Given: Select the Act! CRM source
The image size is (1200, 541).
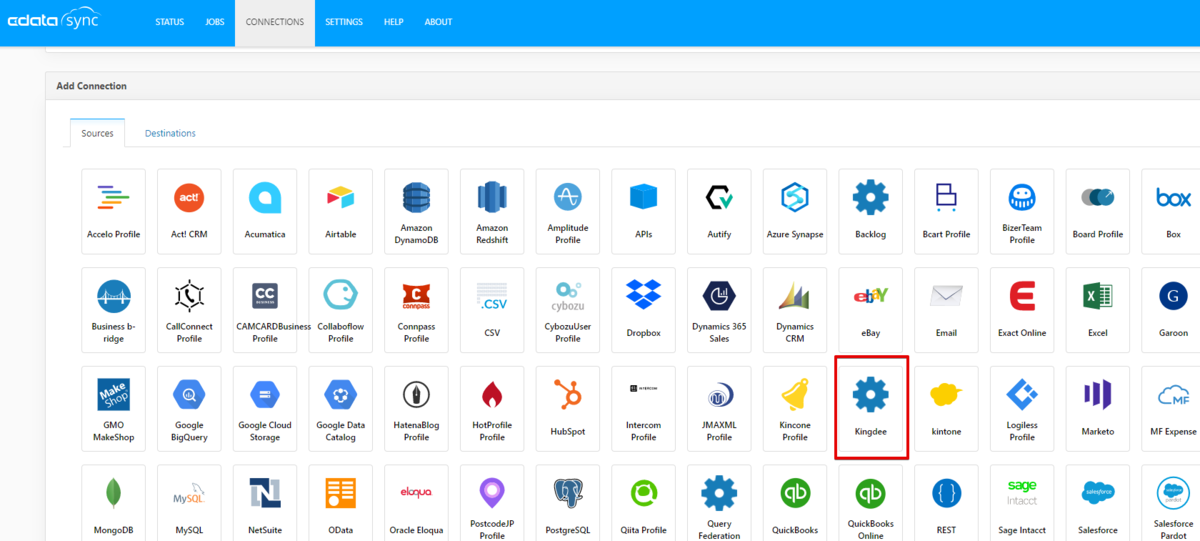Looking at the screenshot, I should click(x=189, y=211).
